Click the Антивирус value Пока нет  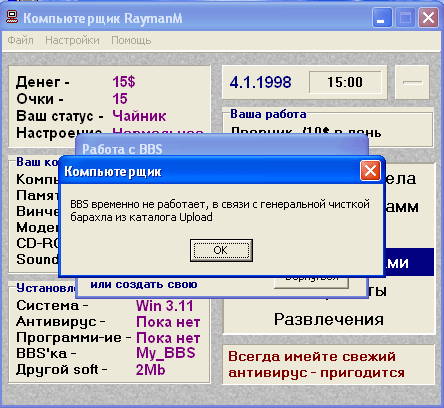(x=168, y=322)
